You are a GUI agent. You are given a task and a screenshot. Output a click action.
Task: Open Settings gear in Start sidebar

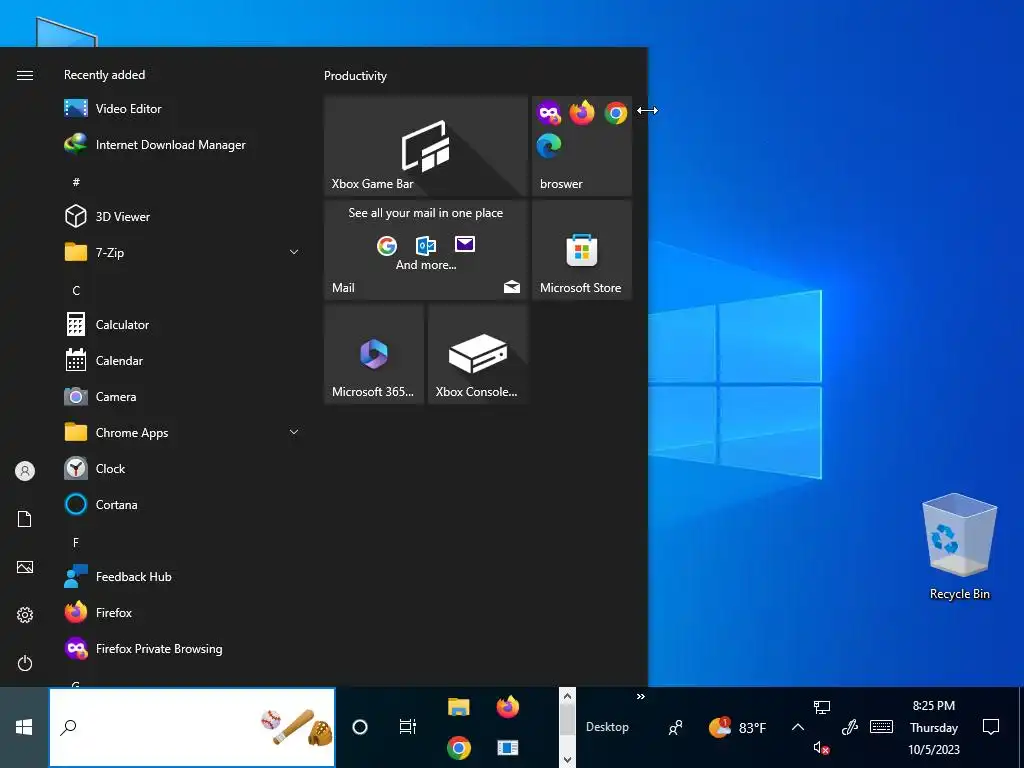25,615
